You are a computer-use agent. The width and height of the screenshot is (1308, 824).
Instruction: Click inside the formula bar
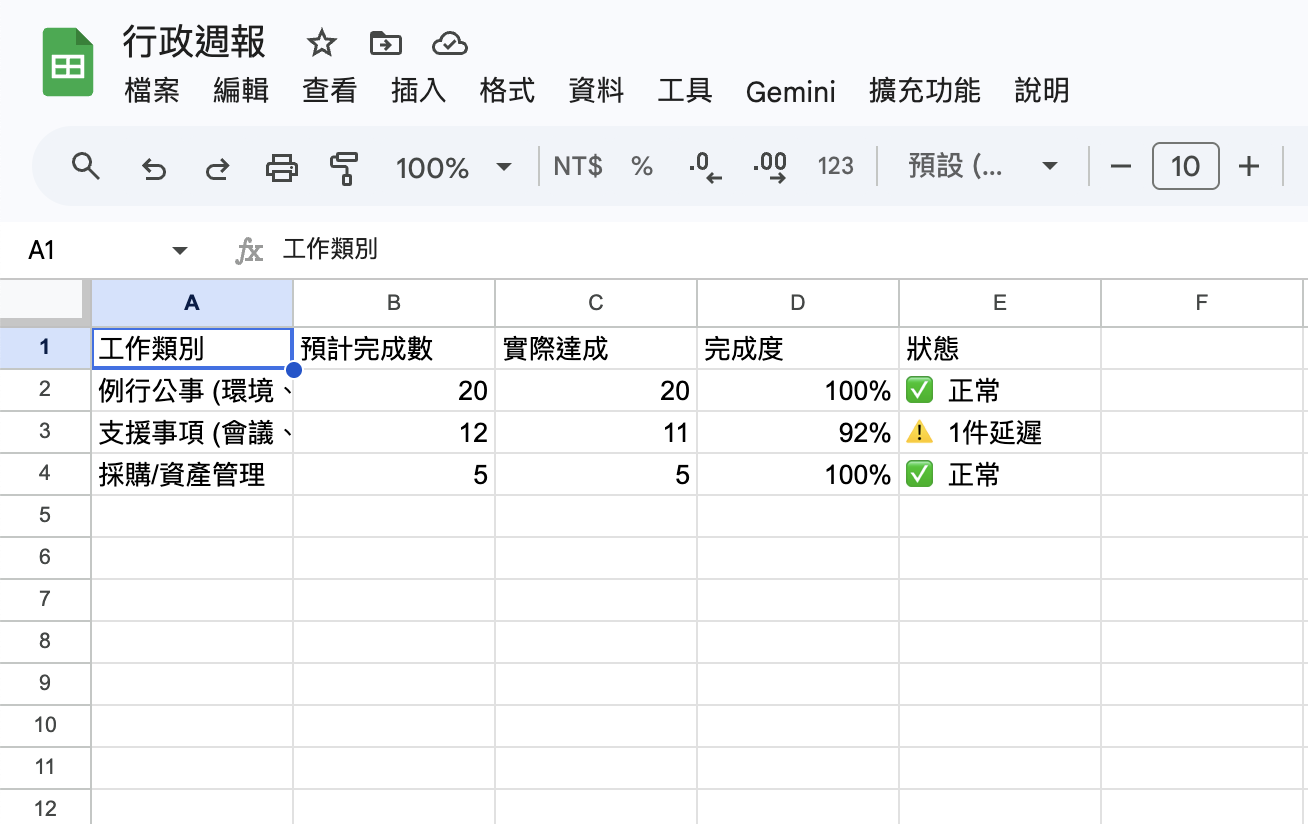(x=600, y=249)
